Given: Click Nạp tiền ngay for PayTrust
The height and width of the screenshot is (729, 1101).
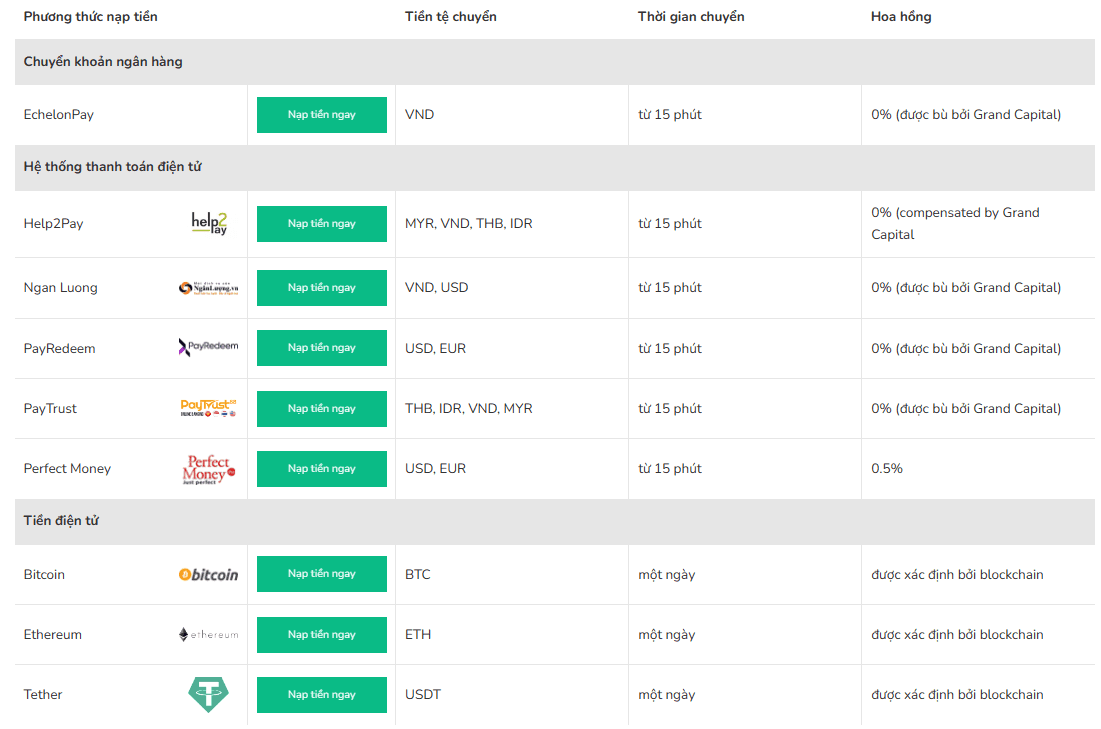Looking at the screenshot, I should point(322,409).
